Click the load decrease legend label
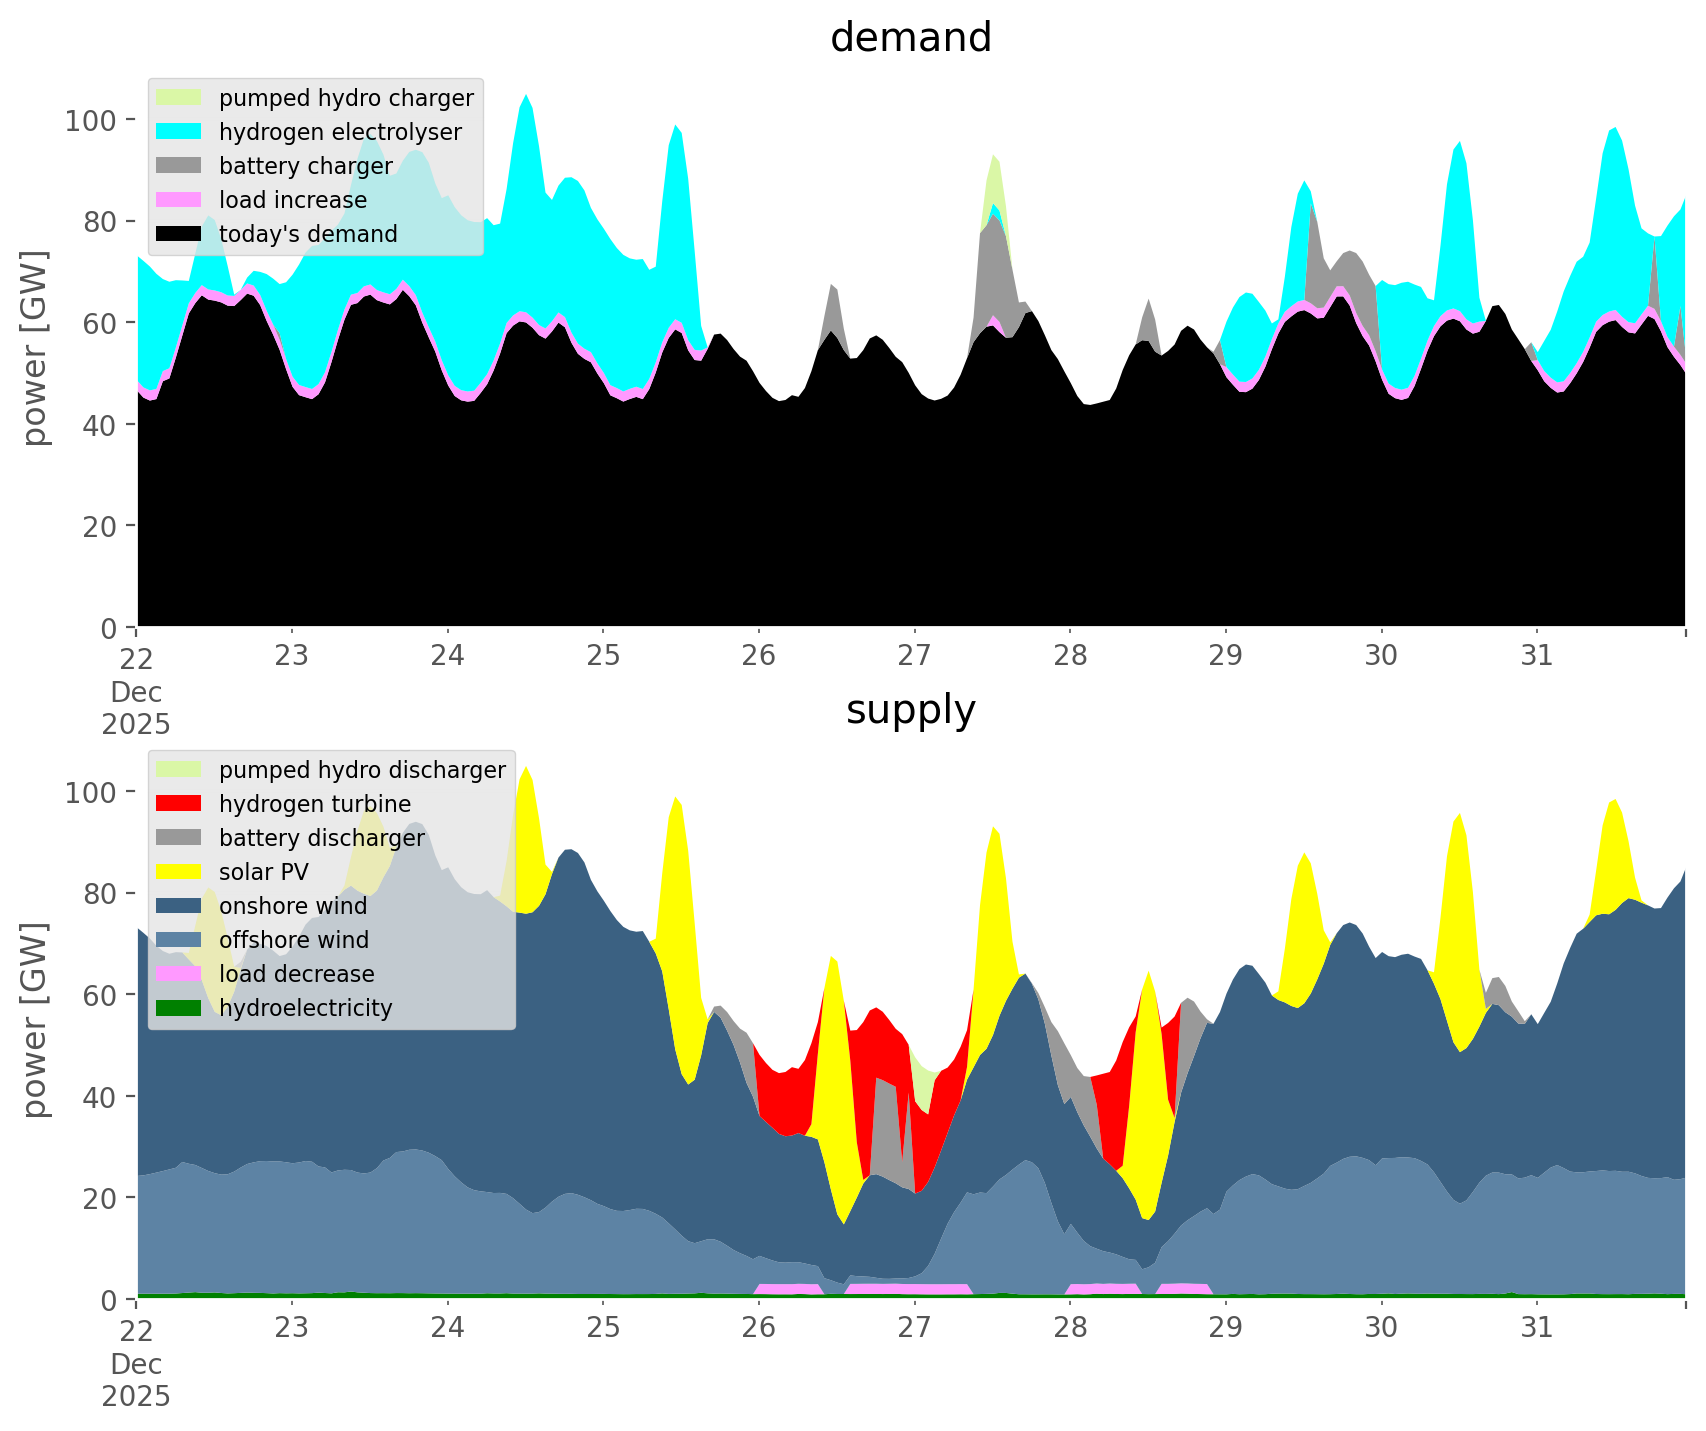 tap(296, 974)
